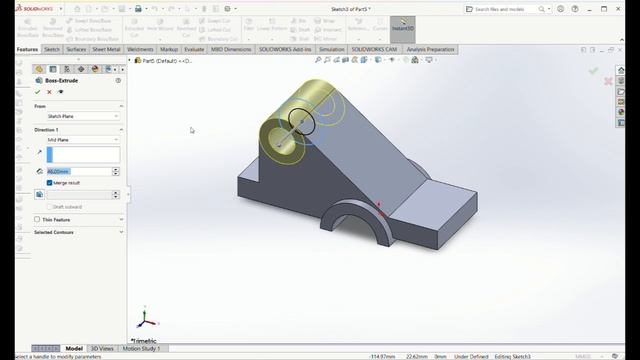
Task: Open the ConfigurationManager tab icon
Action: (67, 69)
